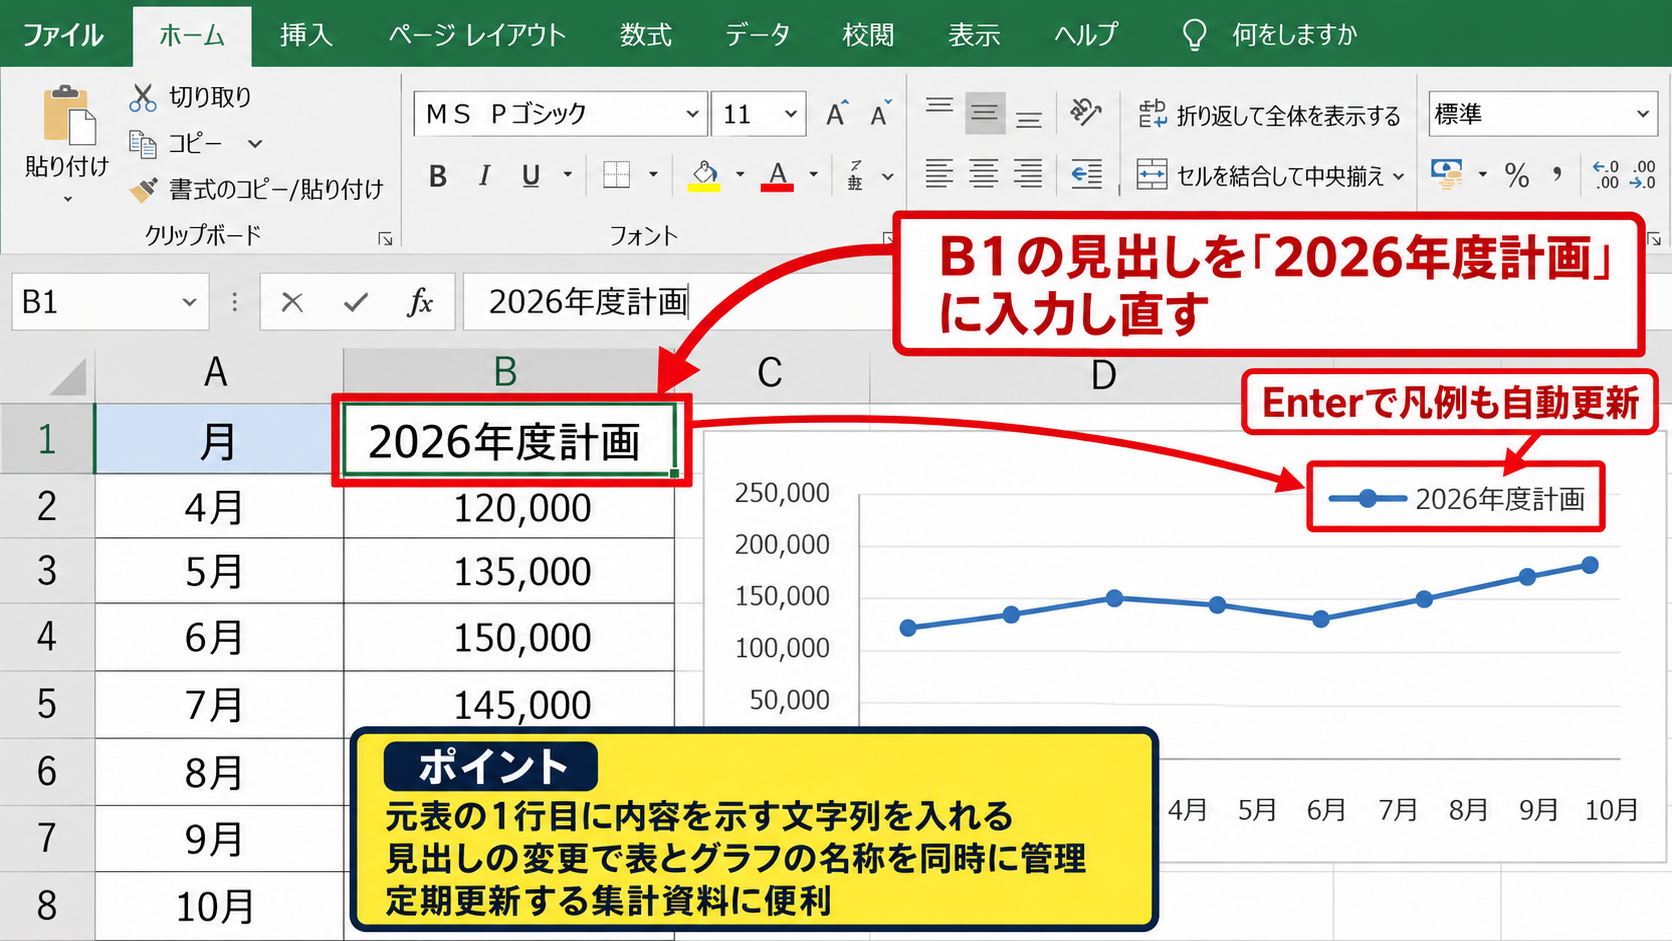Click the decrease decimal icon
This screenshot has width=1672, height=941.
click(1644, 175)
